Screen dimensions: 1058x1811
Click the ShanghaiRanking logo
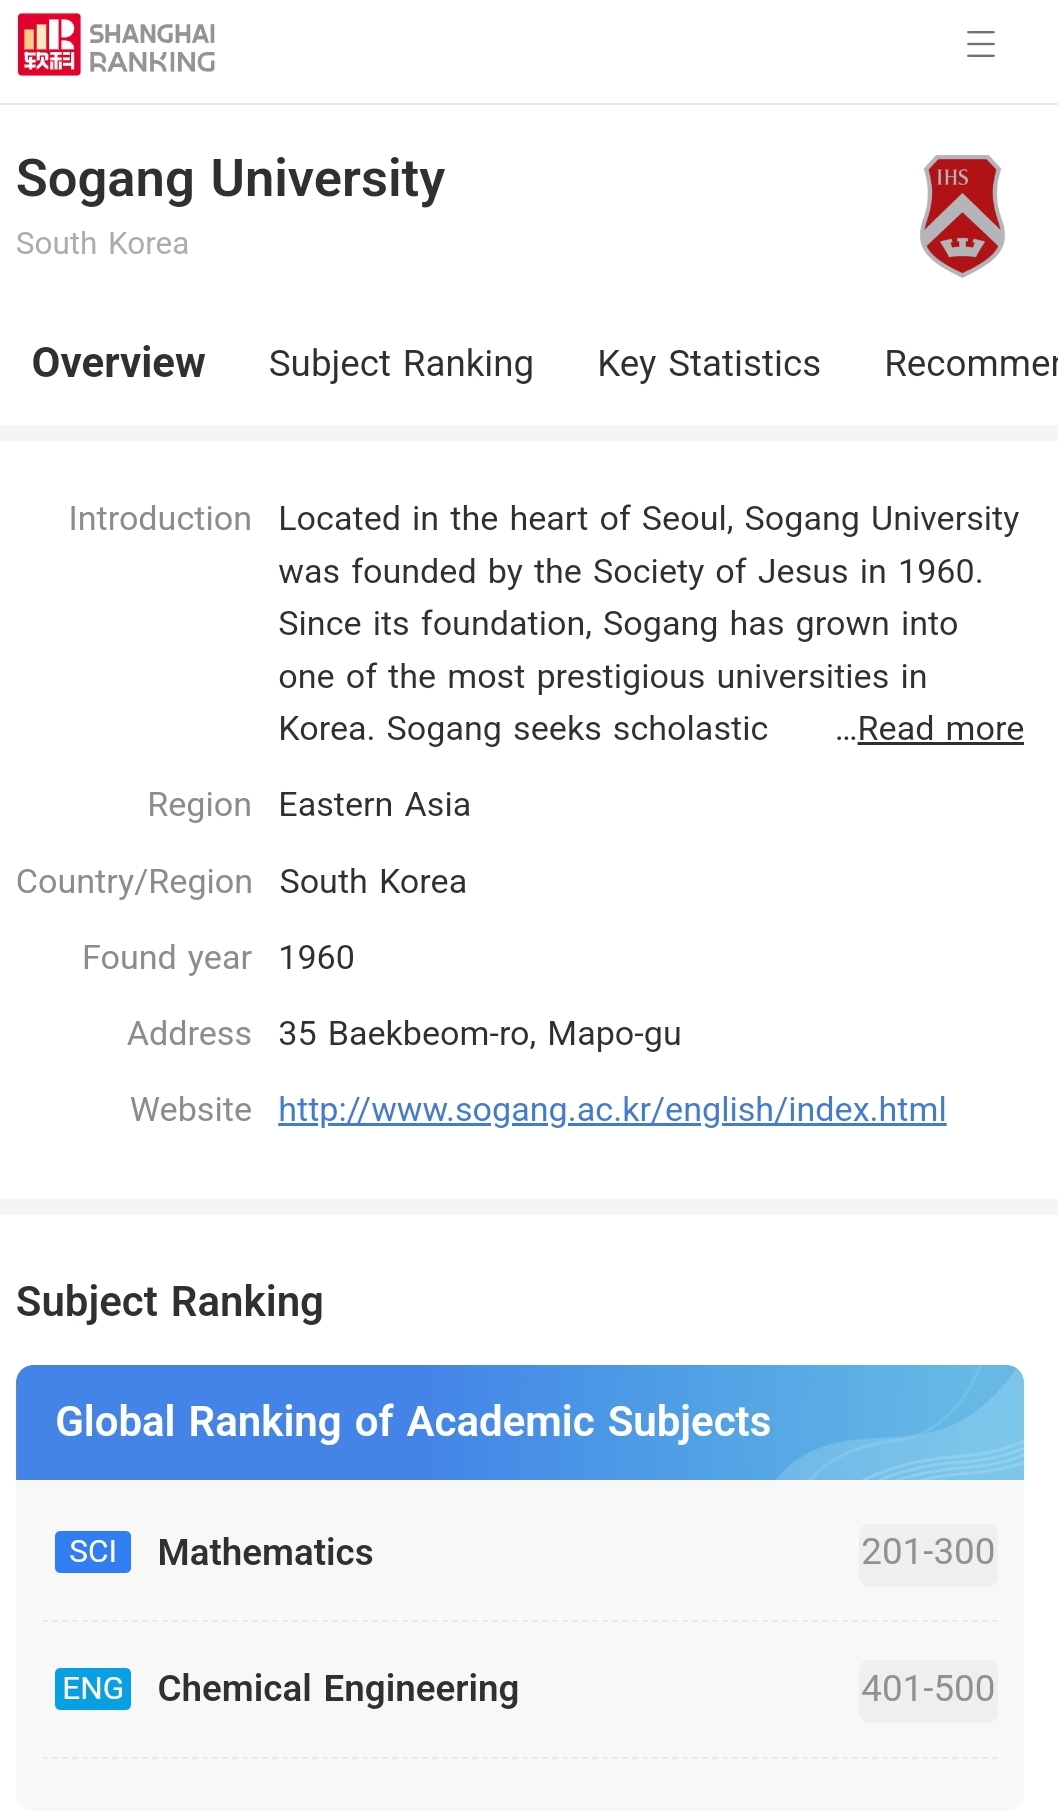117,46
